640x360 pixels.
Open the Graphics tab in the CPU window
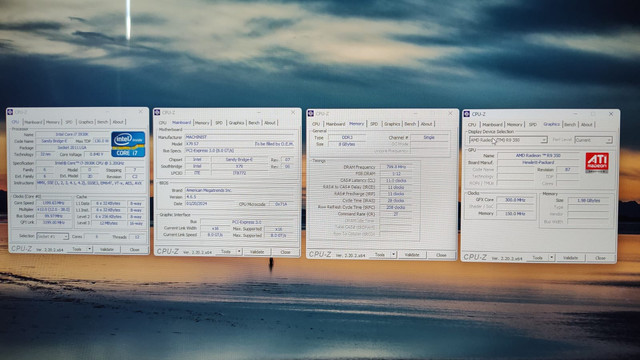(86, 122)
